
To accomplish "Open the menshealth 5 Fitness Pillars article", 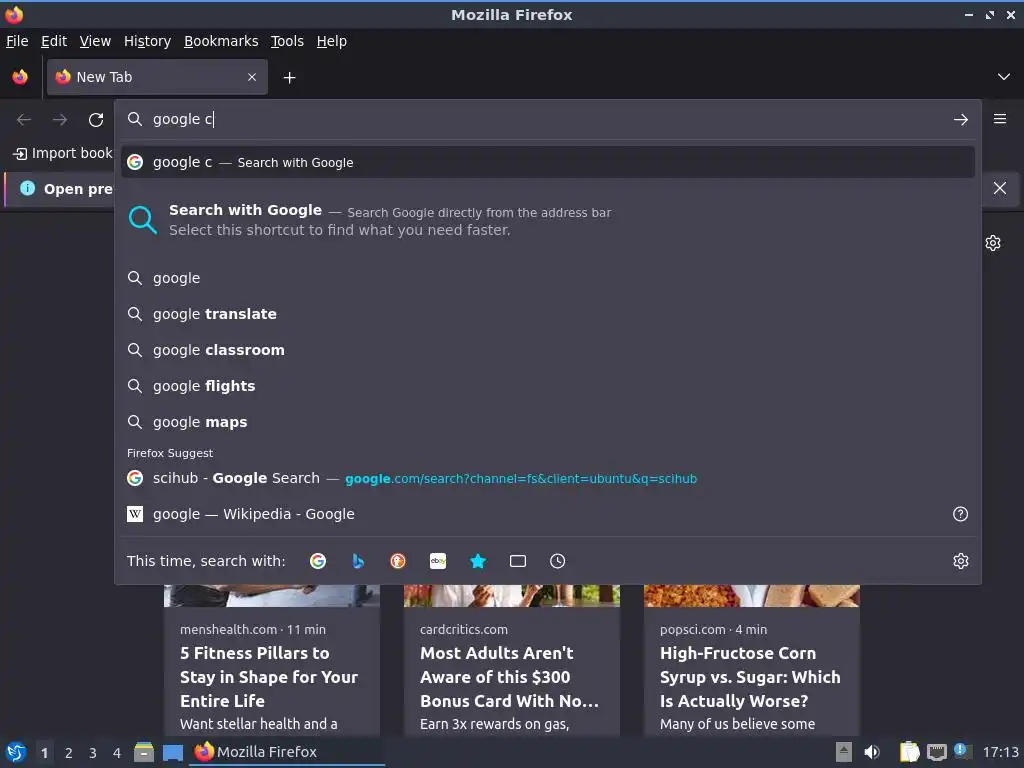I will (x=269, y=677).
